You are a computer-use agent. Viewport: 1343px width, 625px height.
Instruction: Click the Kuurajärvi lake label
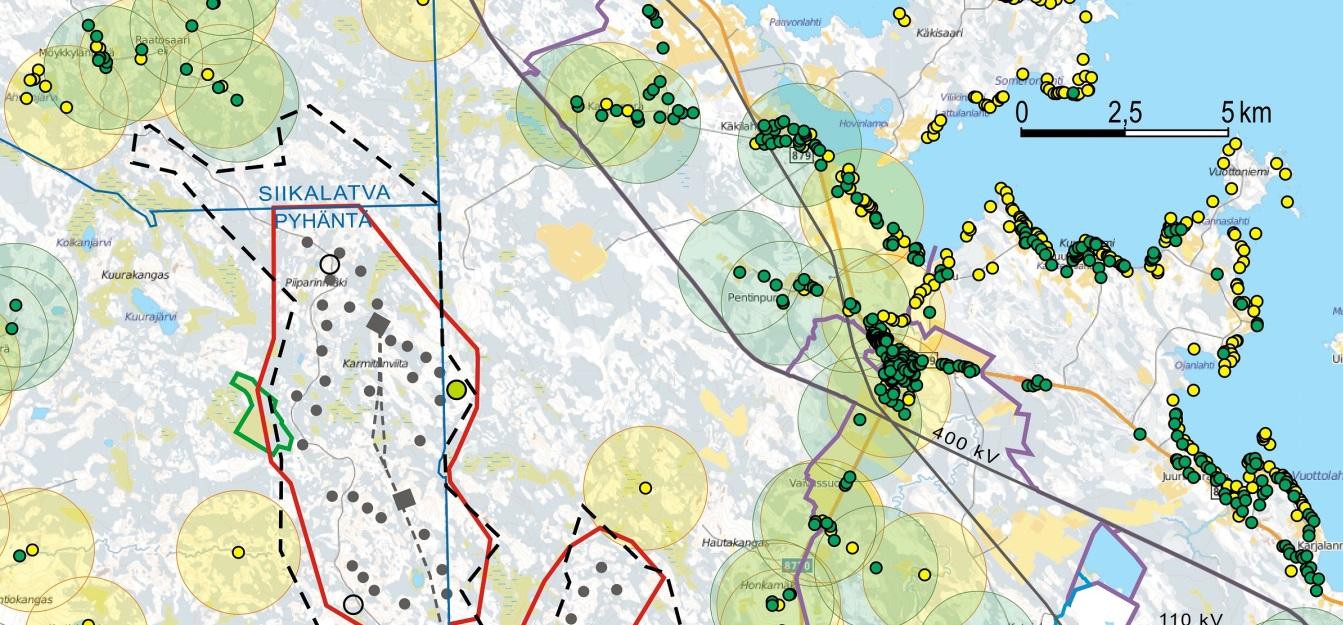point(151,316)
